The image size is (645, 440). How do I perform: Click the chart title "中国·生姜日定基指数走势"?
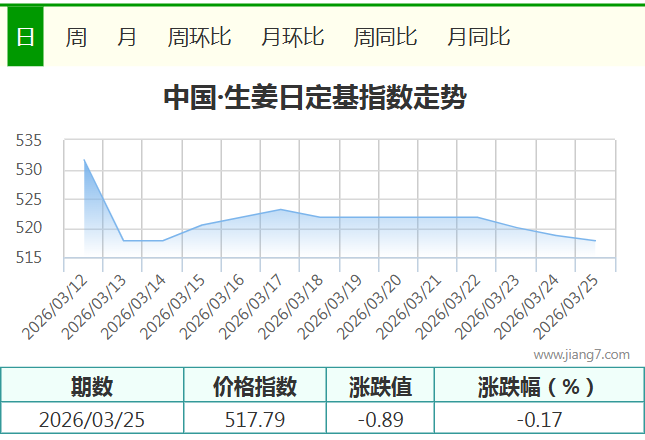[313, 98]
